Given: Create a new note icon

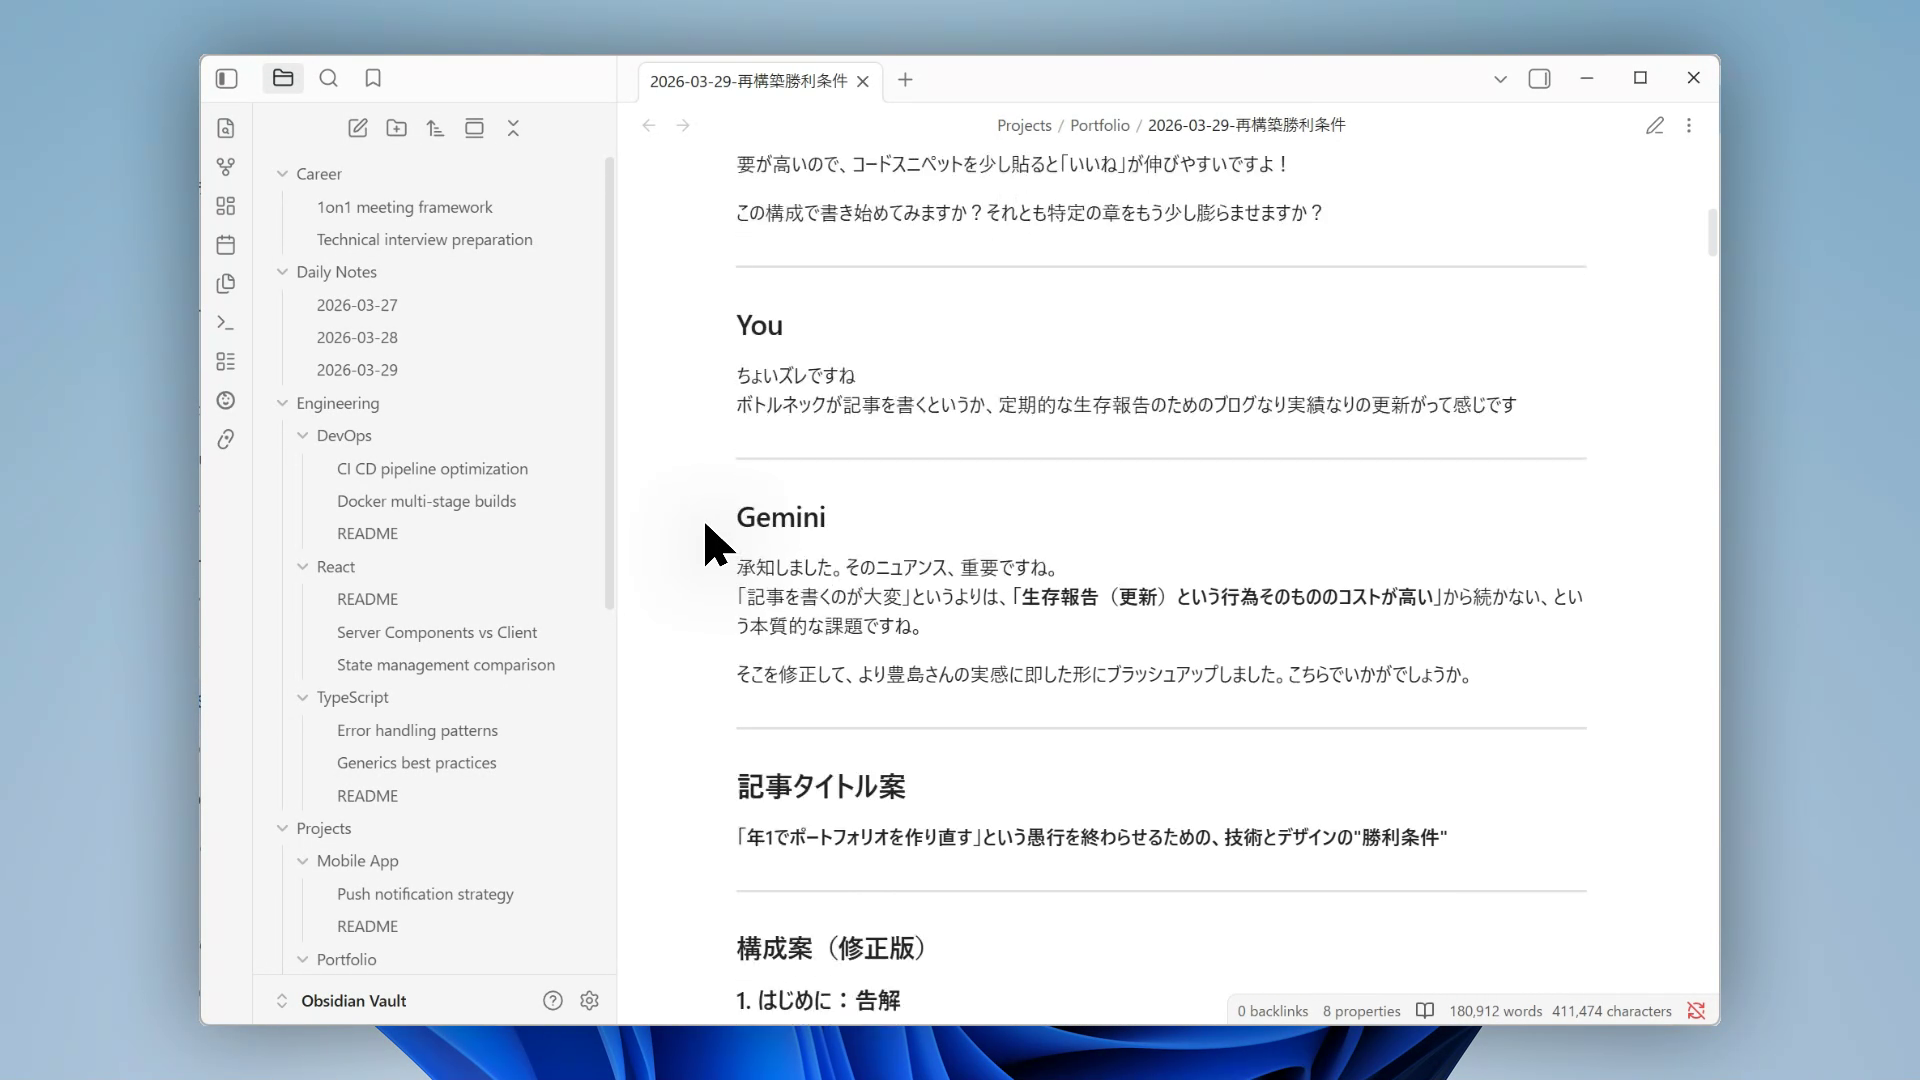Looking at the screenshot, I should click(358, 128).
